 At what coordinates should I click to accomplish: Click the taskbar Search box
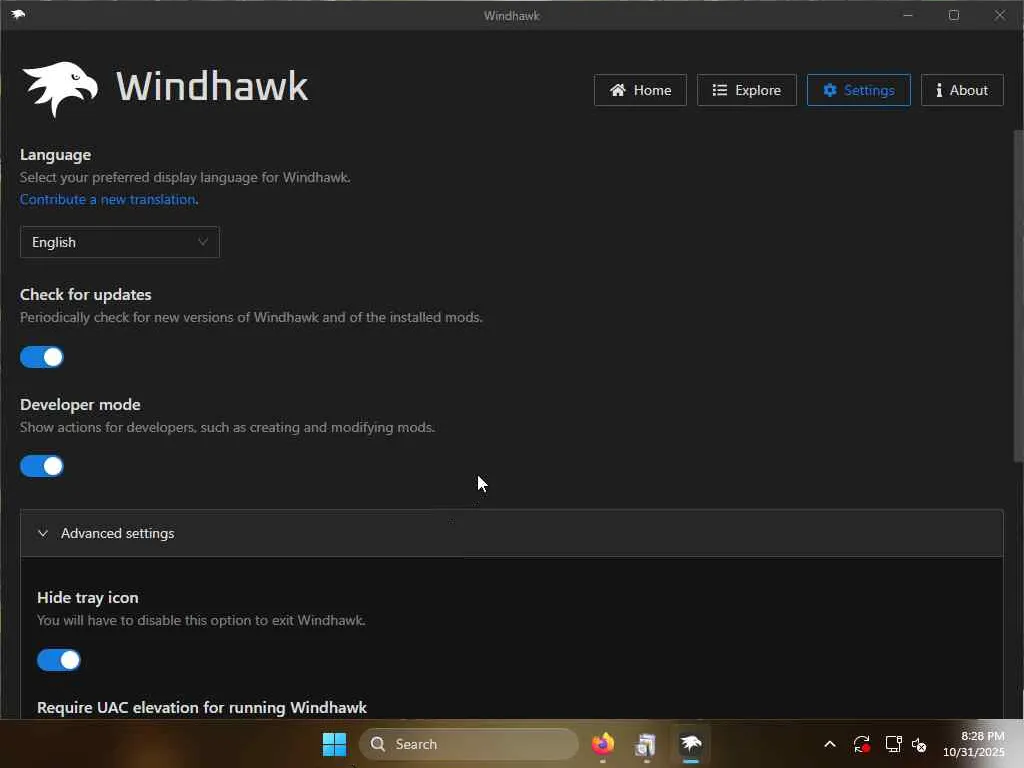tap(468, 744)
